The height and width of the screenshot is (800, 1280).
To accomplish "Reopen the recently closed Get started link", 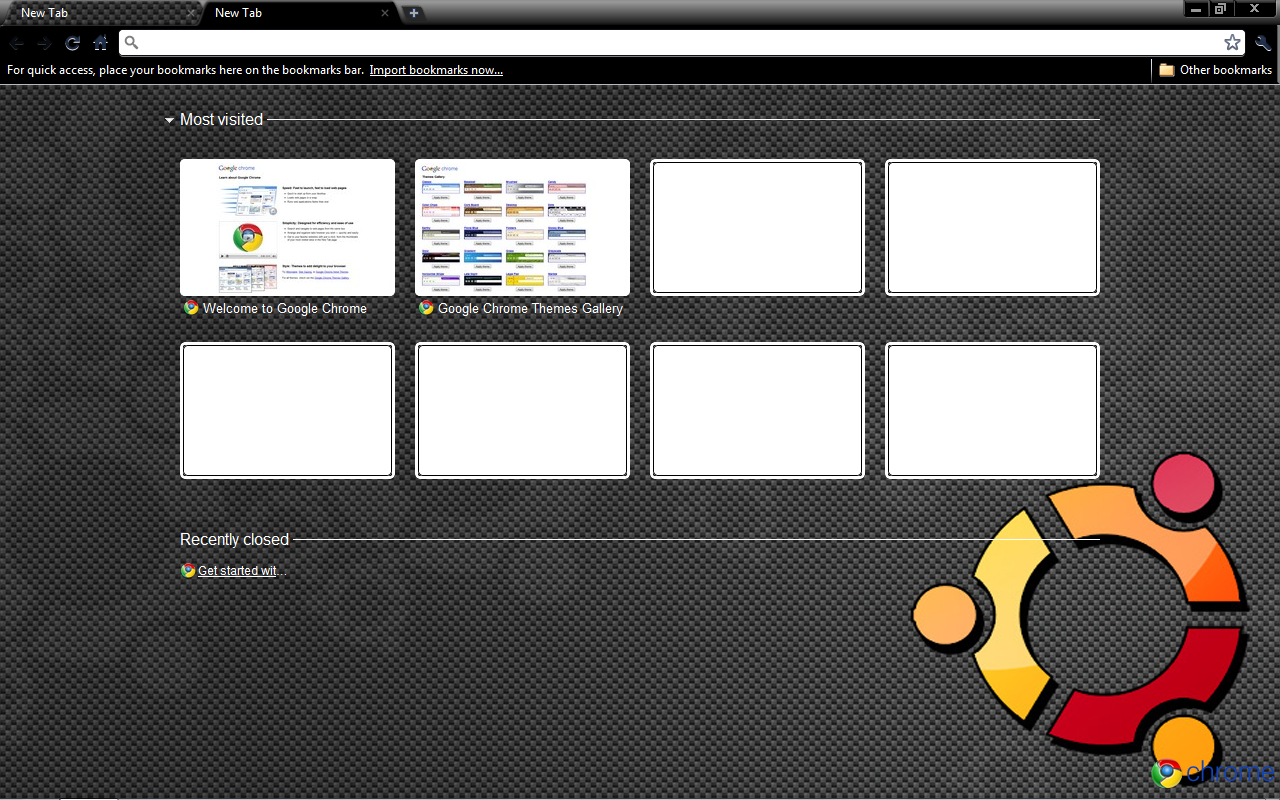I will point(242,570).
